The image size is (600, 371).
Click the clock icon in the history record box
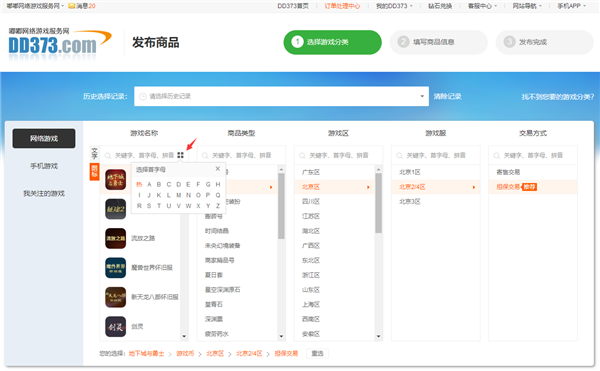(x=143, y=96)
